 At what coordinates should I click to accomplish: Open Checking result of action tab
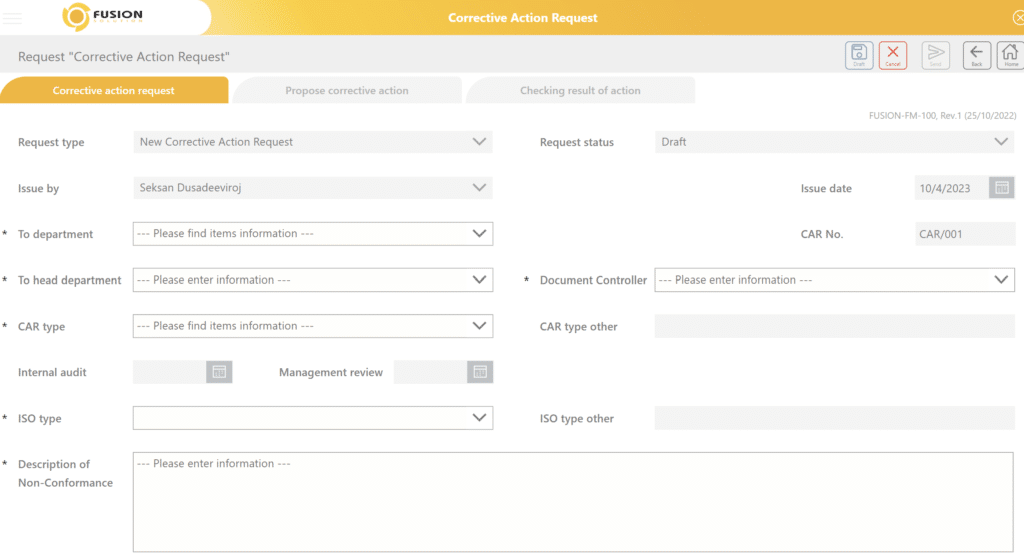click(x=580, y=90)
